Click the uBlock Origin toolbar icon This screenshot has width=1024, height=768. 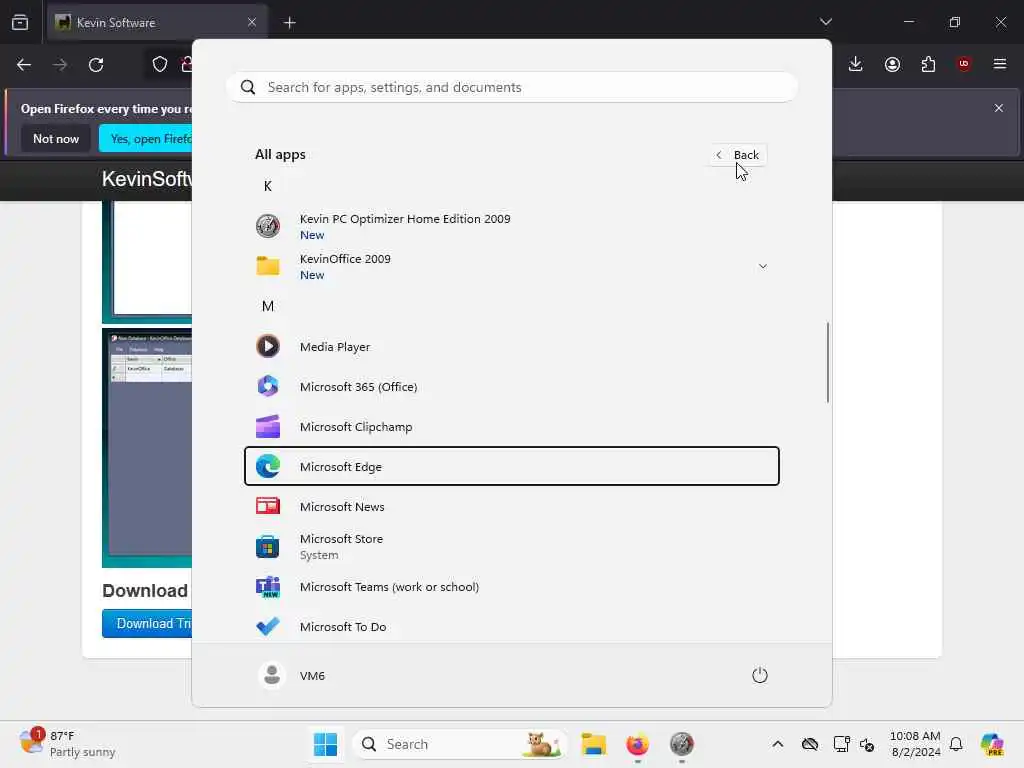964,64
